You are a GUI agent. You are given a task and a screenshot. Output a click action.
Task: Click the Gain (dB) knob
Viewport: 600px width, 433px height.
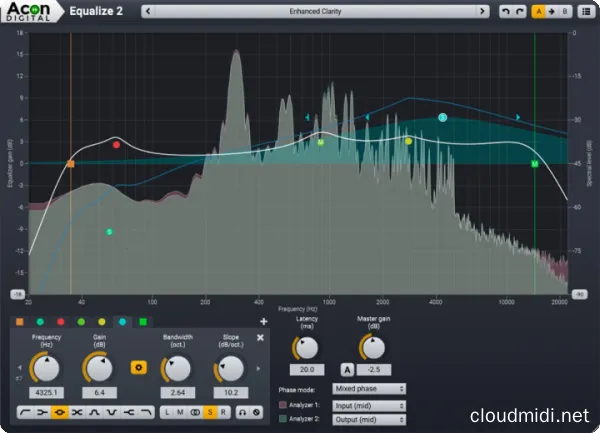[x=99, y=368]
